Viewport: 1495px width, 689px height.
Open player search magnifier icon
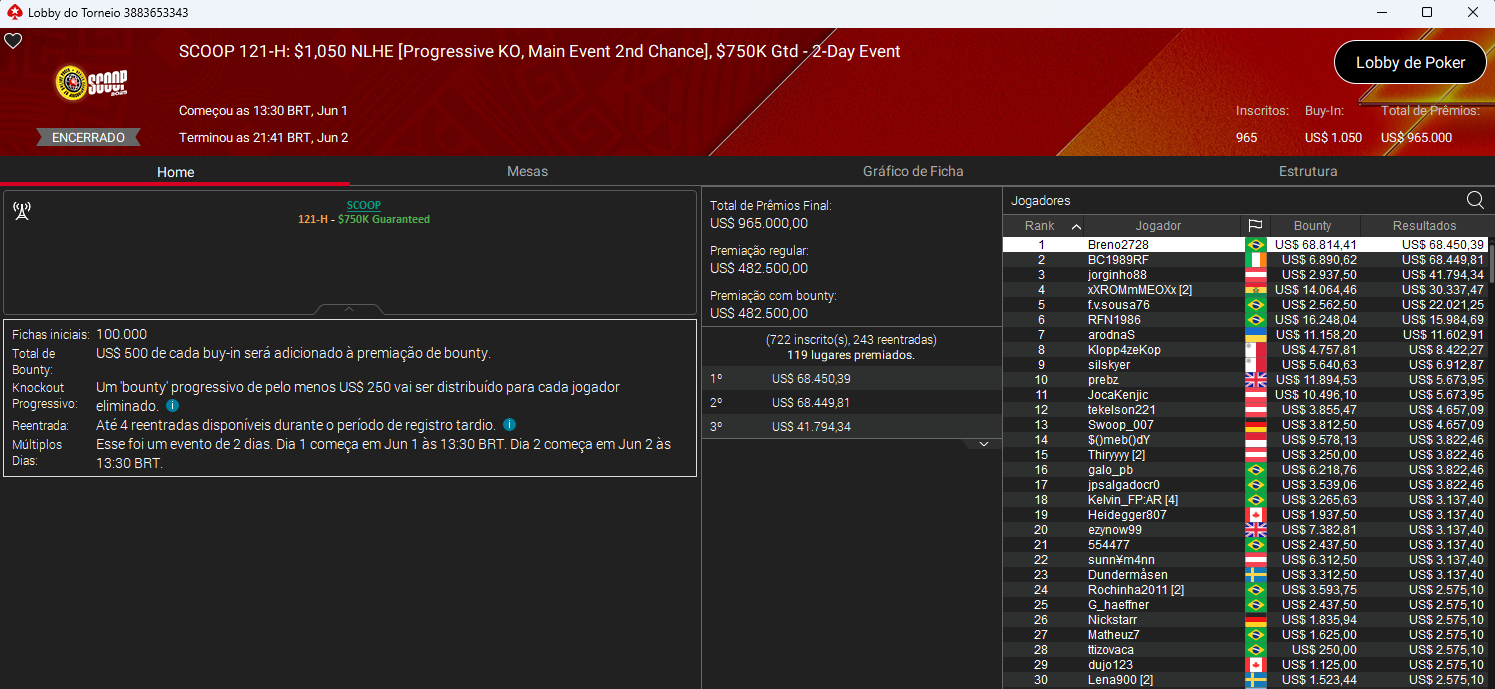1475,200
